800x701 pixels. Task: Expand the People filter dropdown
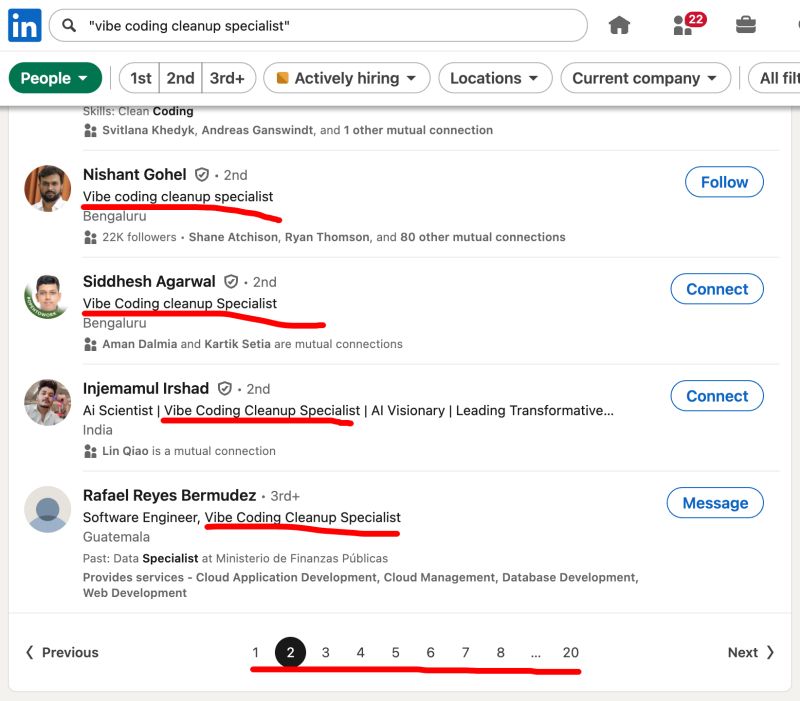pyautogui.click(x=56, y=78)
